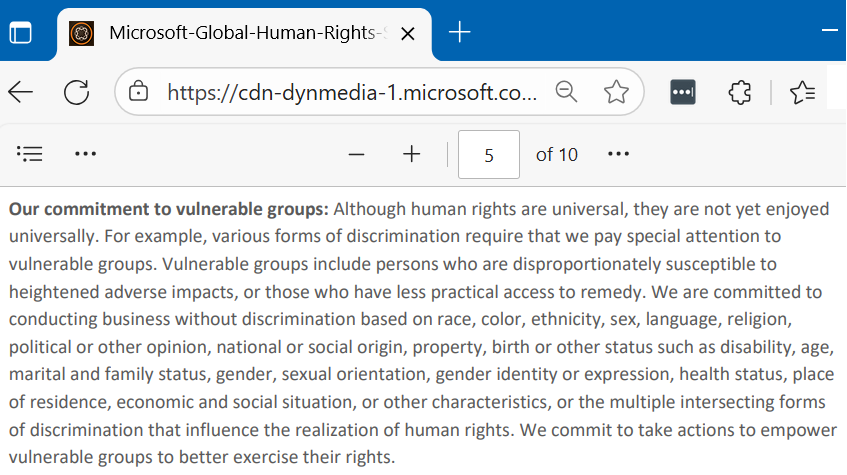Zoom in the PDF document
The height and width of the screenshot is (475, 847).
pos(412,154)
